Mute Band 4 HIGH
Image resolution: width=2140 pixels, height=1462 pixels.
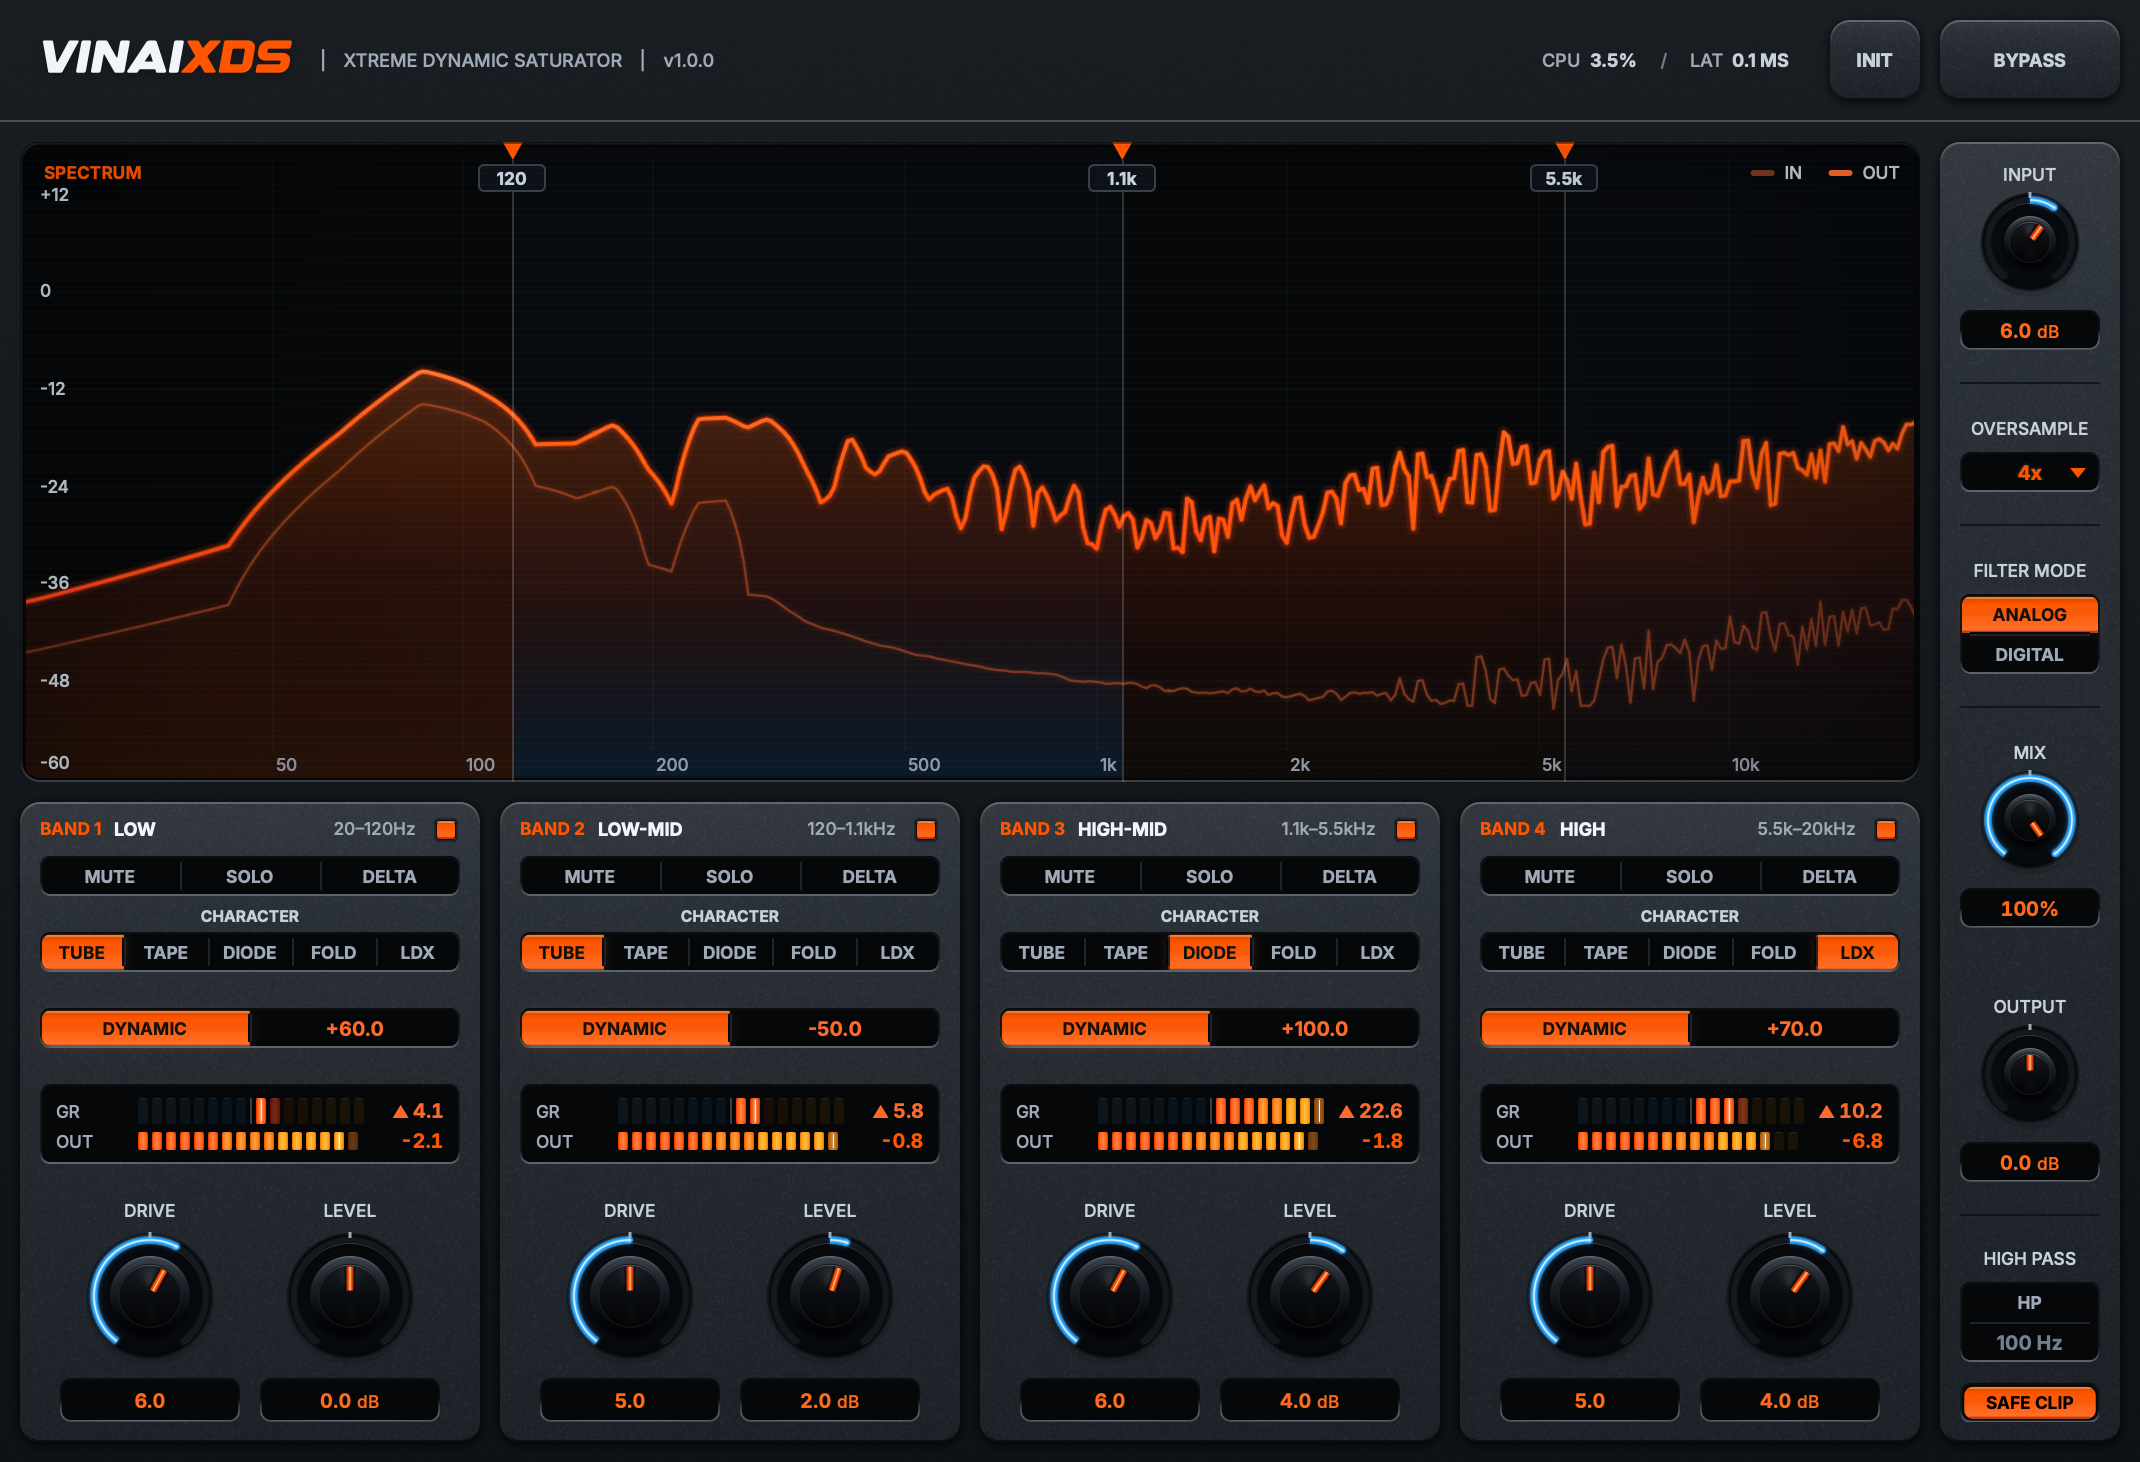pyautogui.click(x=1550, y=876)
